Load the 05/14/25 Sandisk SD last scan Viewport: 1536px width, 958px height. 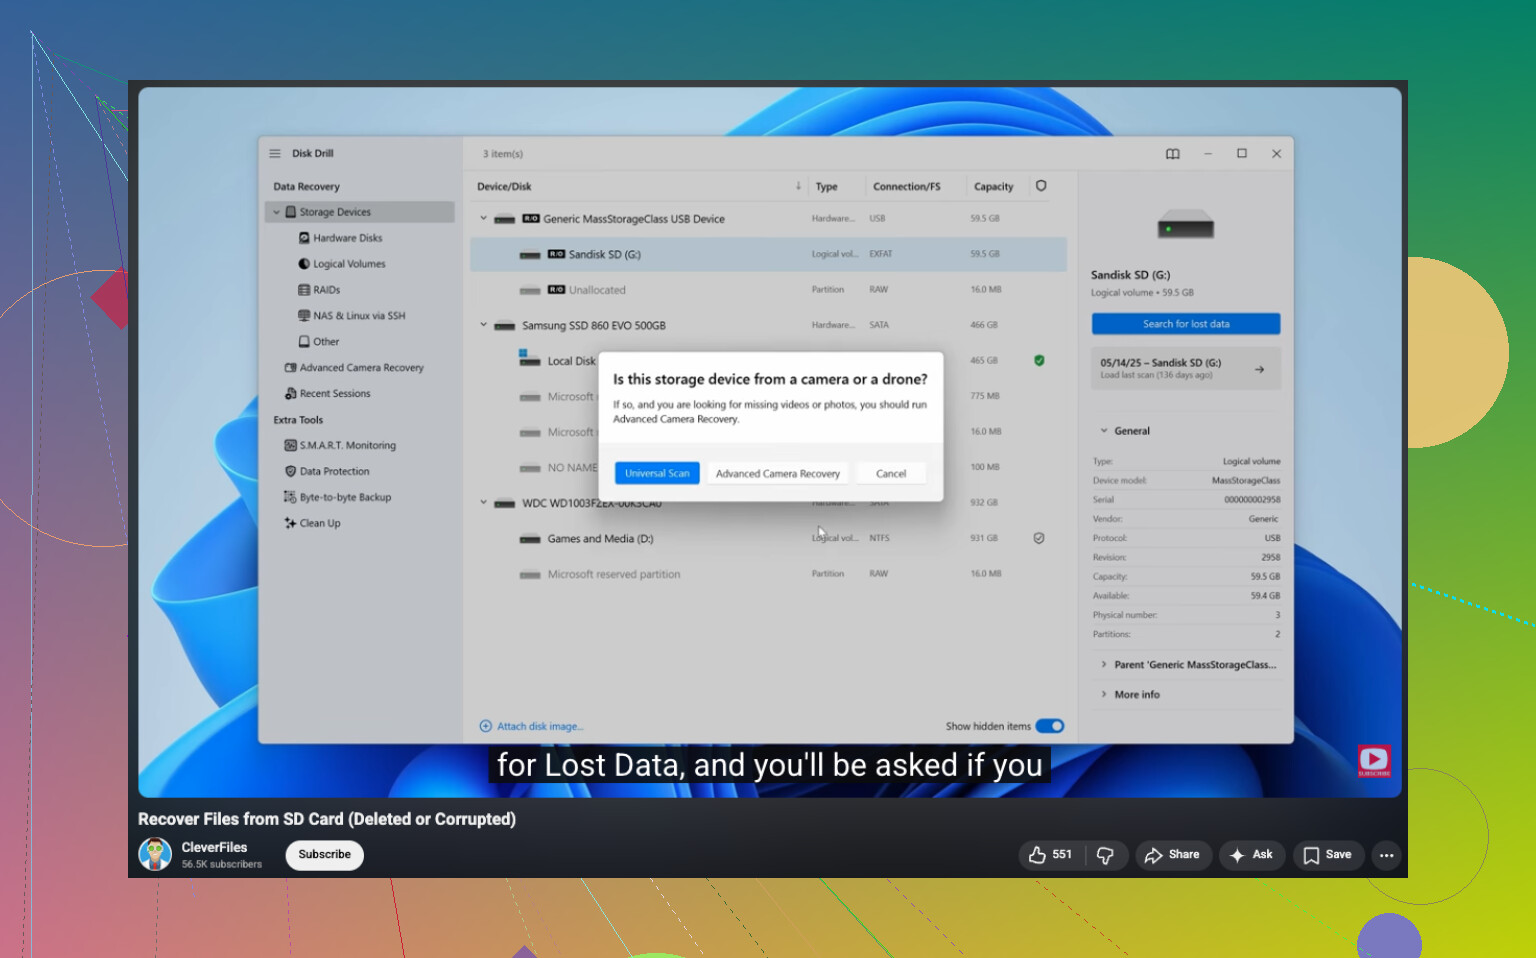(x=1186, y=369)
